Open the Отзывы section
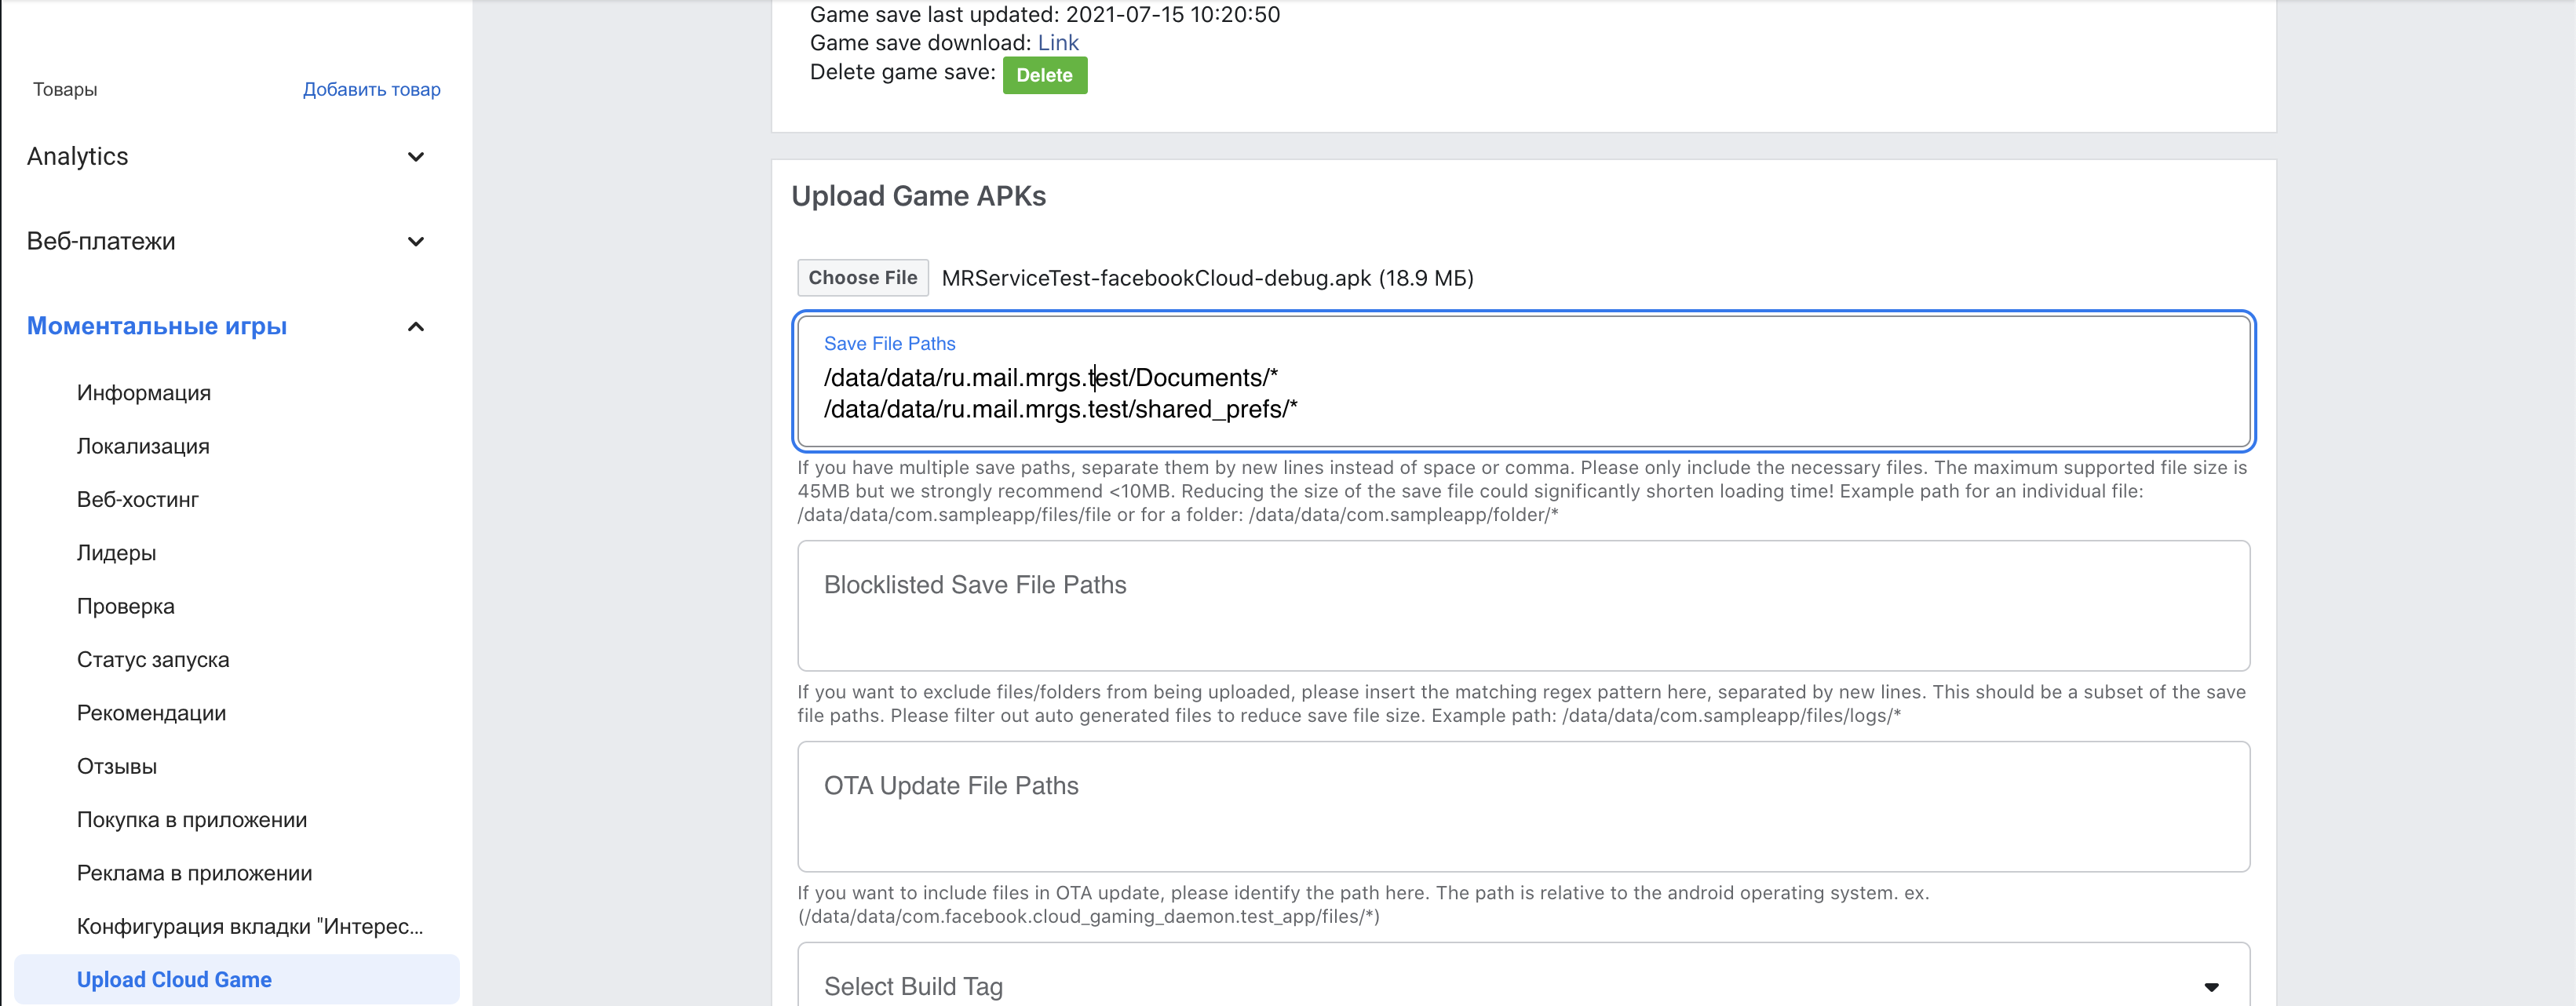The height and width of the screenshot is (1006, 2576). [116, 766]
